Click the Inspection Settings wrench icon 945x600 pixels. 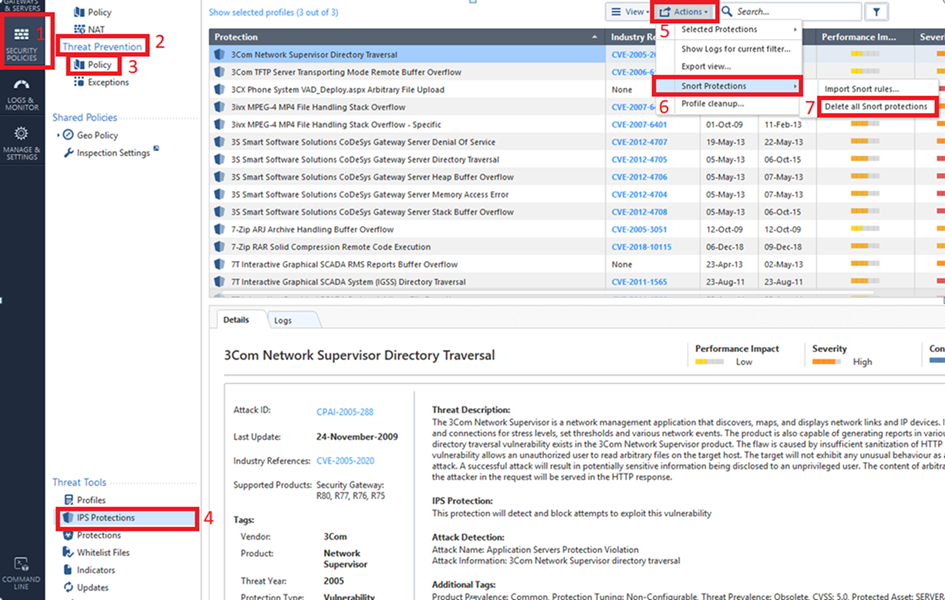click(x=68, y=153)
